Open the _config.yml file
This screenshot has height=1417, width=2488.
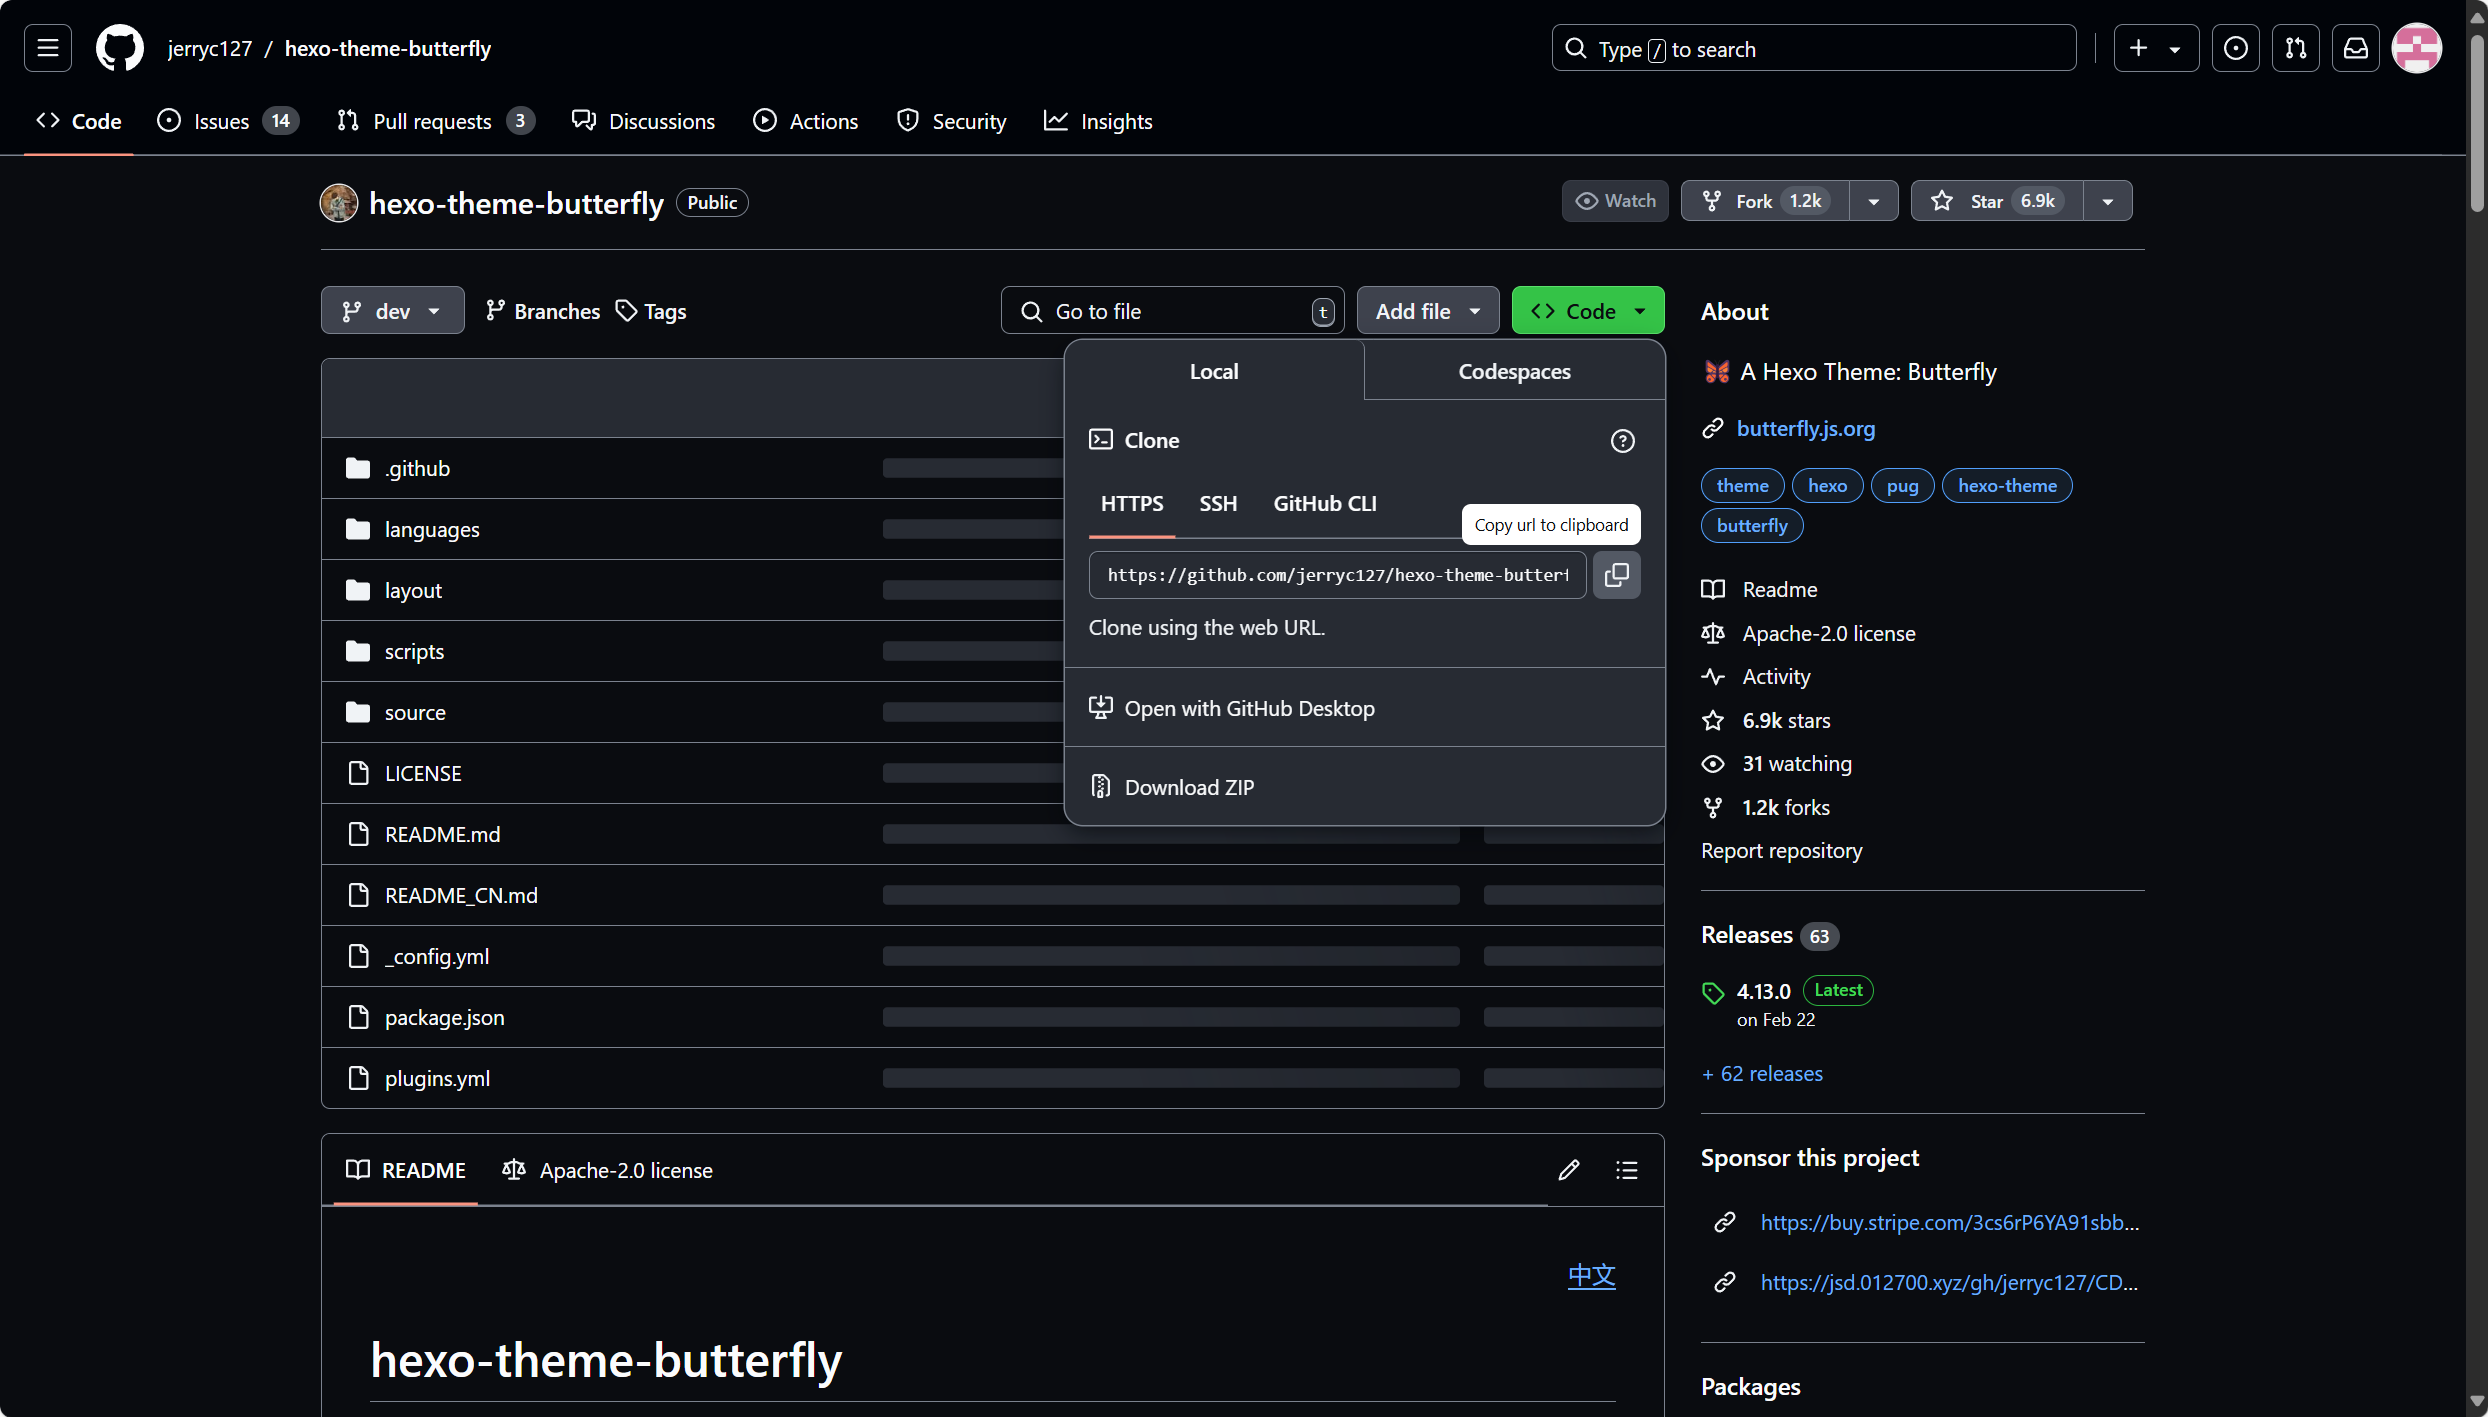coord(437,956)
